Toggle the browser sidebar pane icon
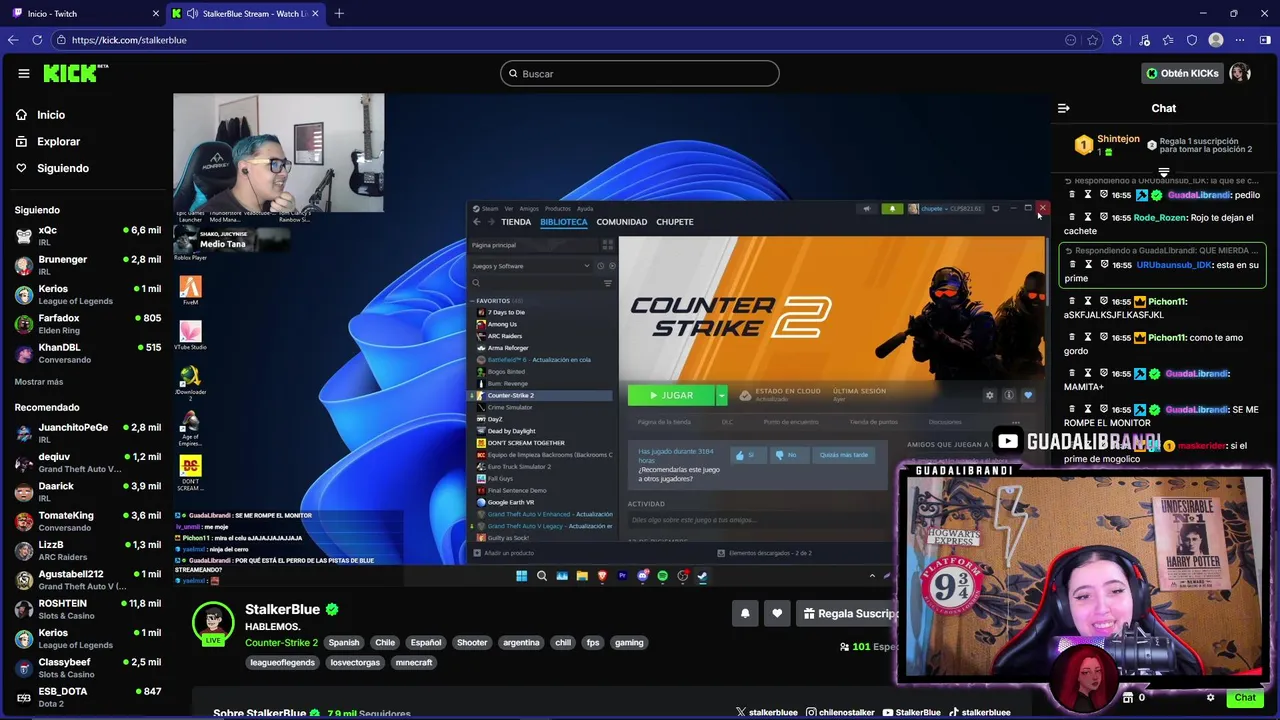Viewport: 1280px width, 720px height. 1265,40
